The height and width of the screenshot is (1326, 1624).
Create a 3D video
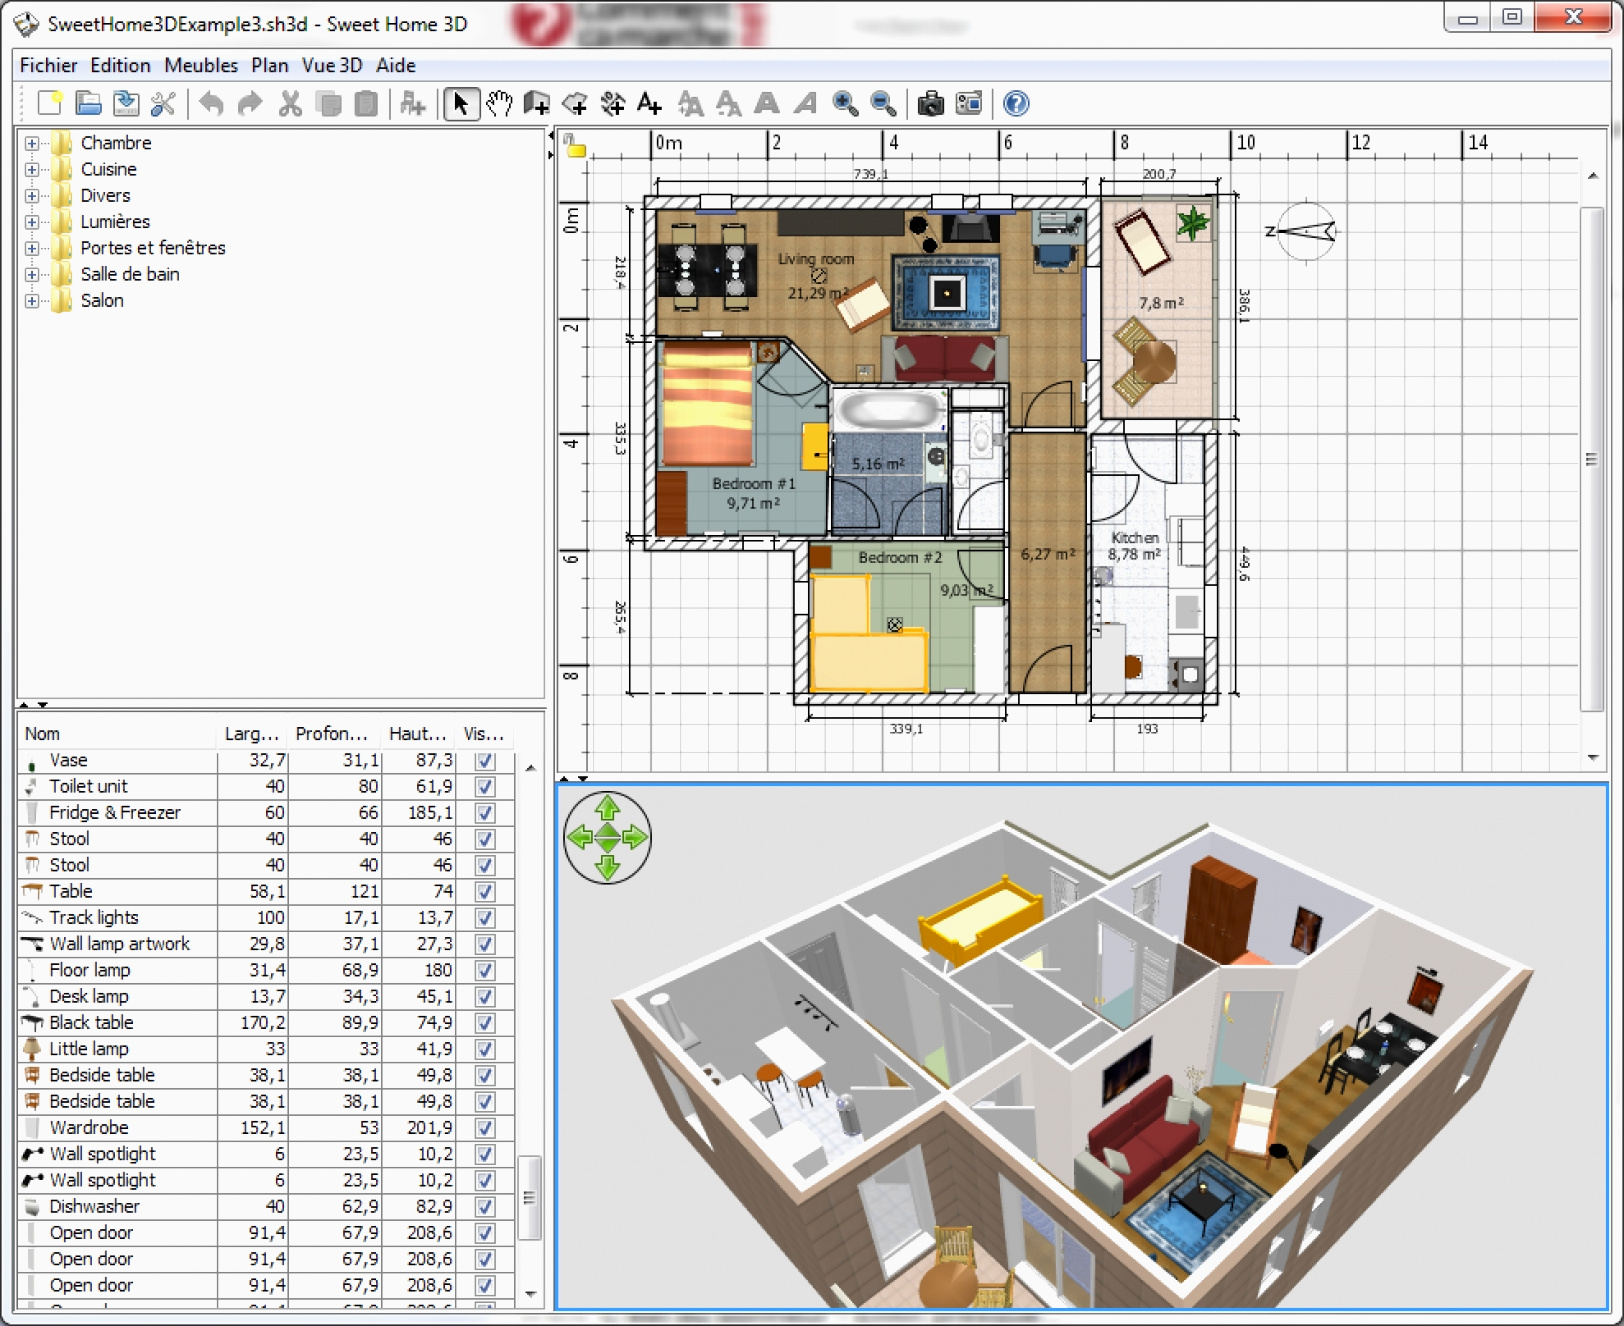[969, 103]
